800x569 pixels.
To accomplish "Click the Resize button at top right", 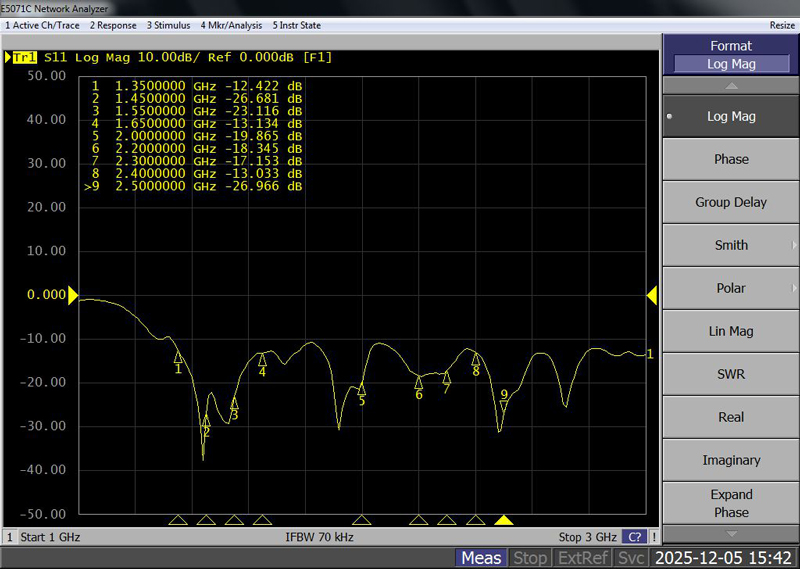I will tap(782, 25).
